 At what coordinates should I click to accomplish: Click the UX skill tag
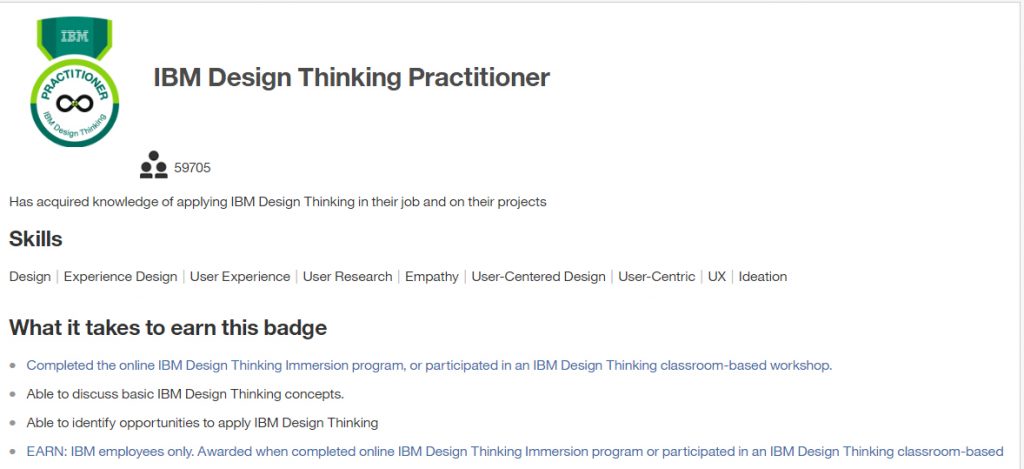pyautogui.click(x=717, y=276)
